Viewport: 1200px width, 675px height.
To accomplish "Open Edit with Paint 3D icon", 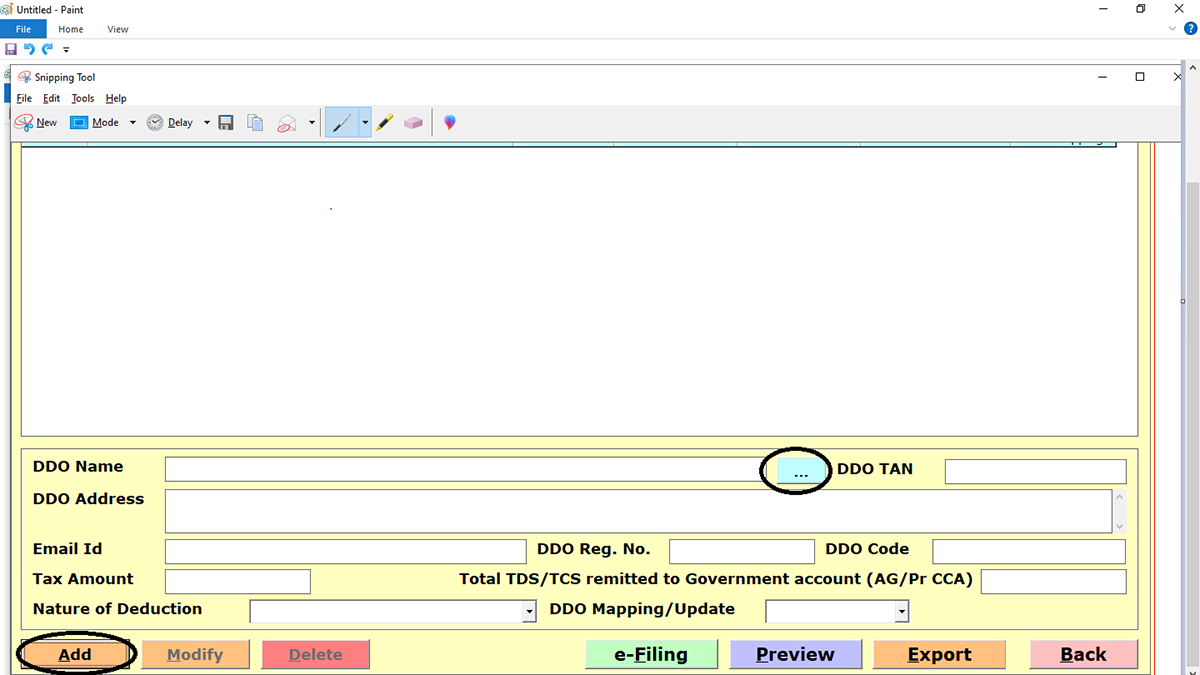I will click(450, 122).
